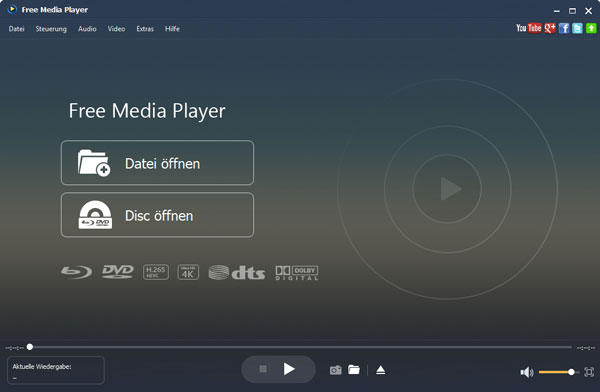
Task: Expand the Audio menu
Action: click(x=87, y=29)
